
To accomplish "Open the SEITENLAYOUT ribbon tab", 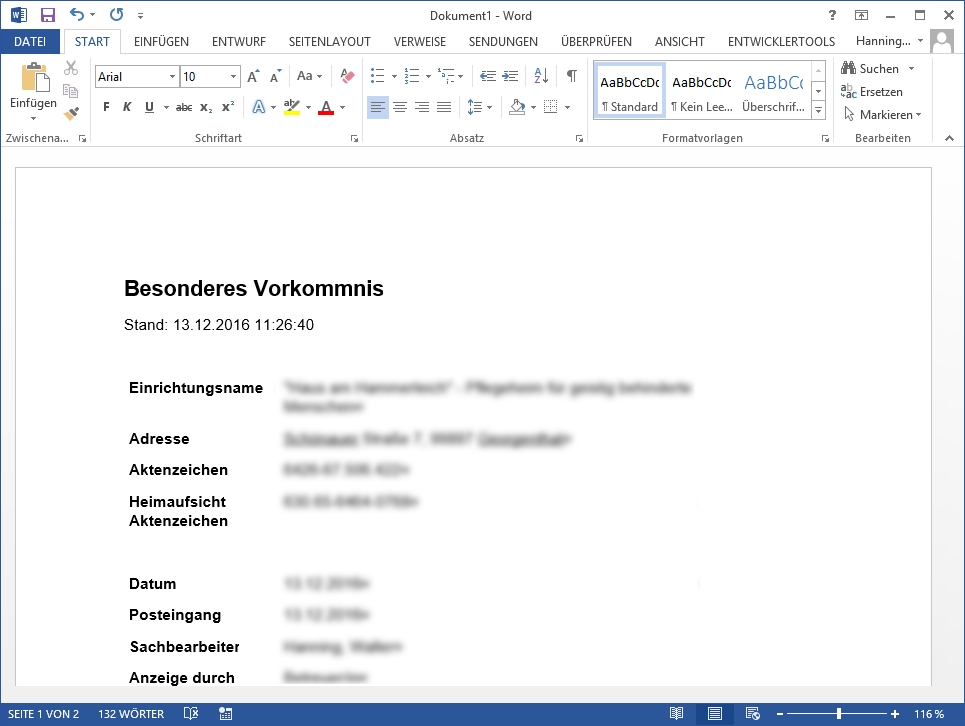I will point(329,41).
